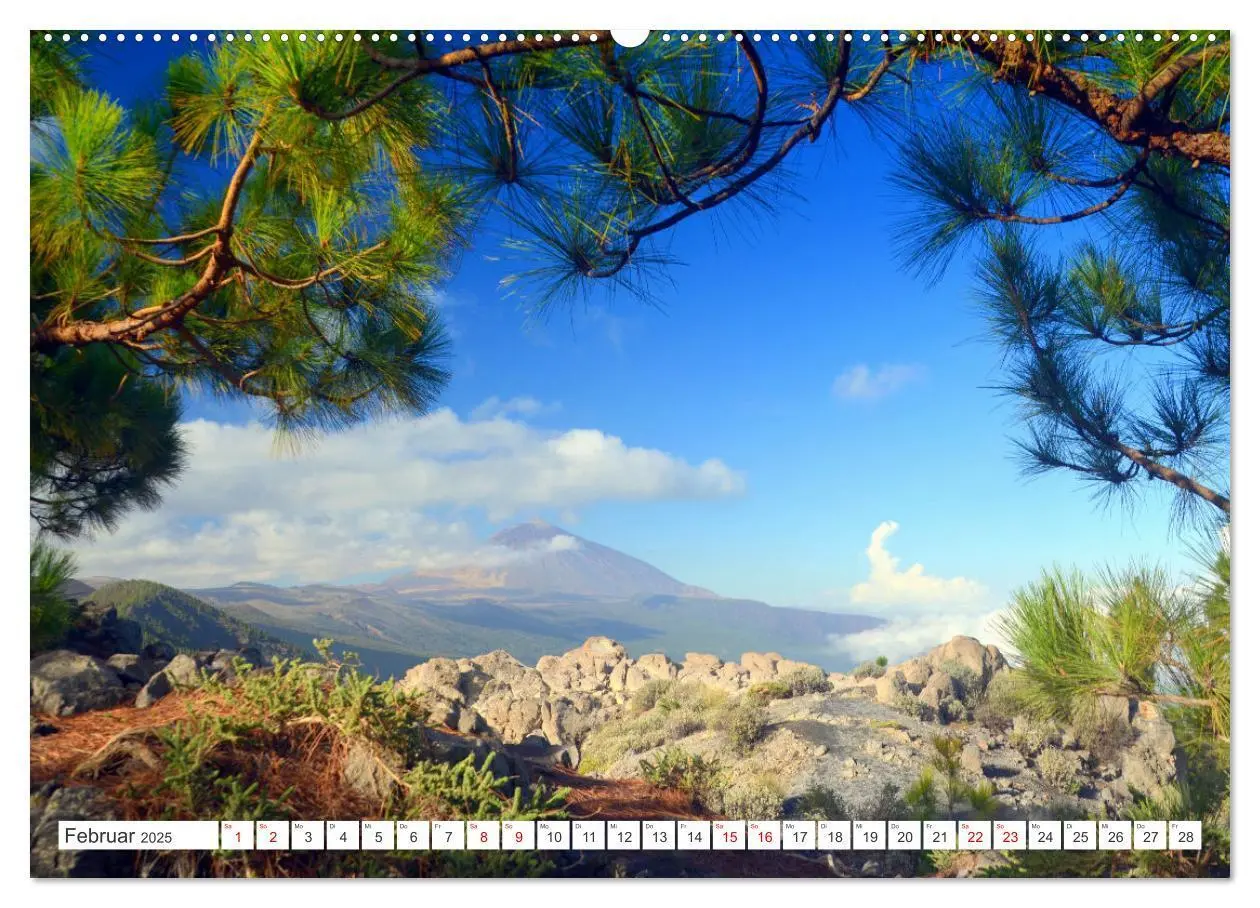Select date cell 10 in the calendar strip

[x=552, y=836]
